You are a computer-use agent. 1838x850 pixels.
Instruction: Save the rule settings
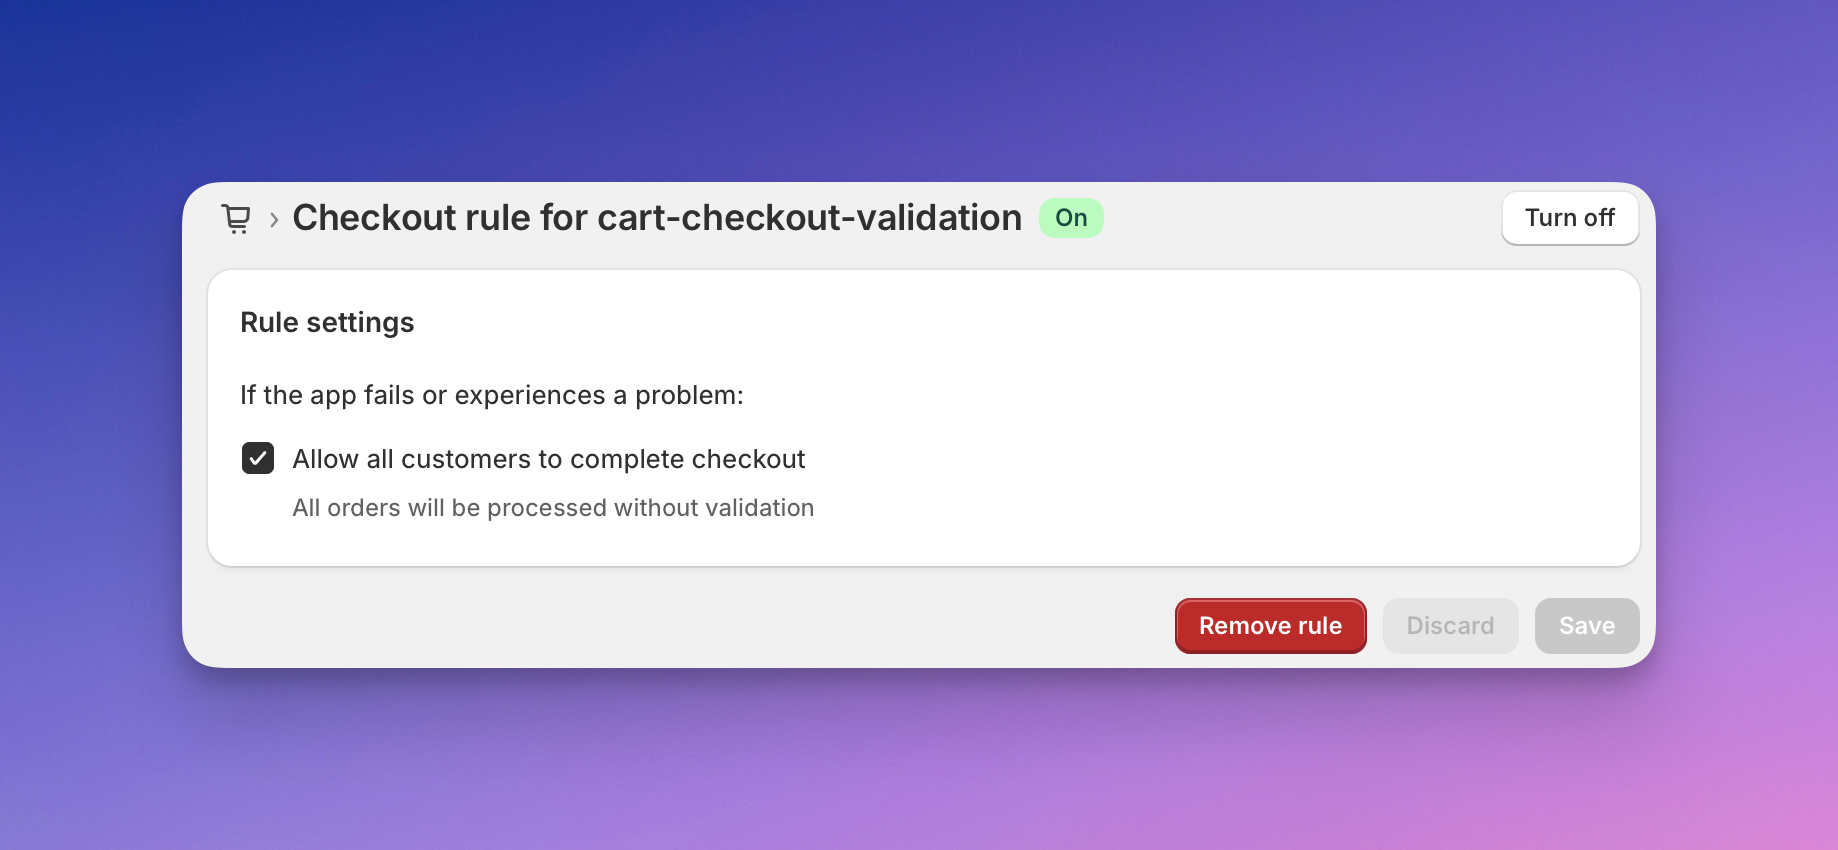click(1586, 626)
